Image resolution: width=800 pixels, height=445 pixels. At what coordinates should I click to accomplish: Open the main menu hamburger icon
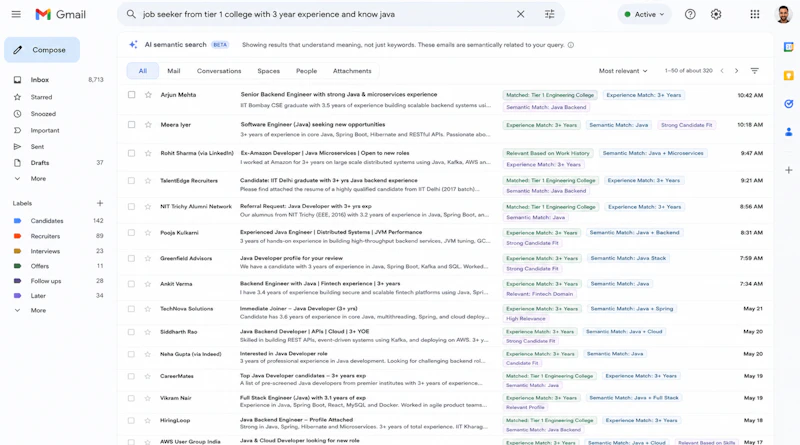click(x=16, y=14)
